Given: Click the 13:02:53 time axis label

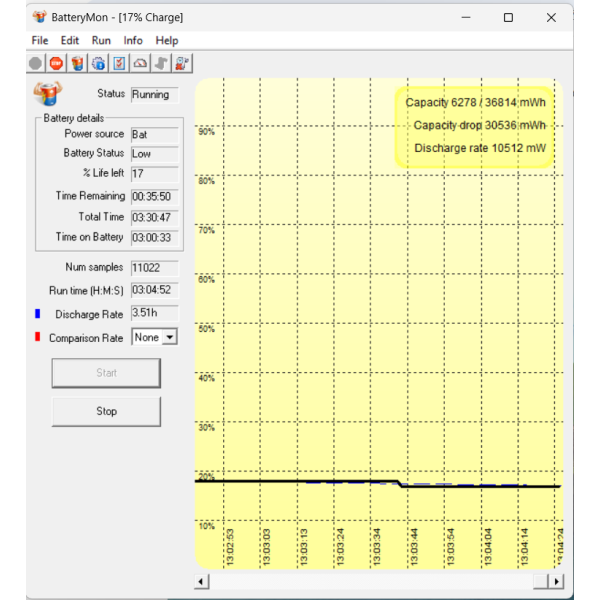Looking at the screenshot, I should tap(230, 547).
